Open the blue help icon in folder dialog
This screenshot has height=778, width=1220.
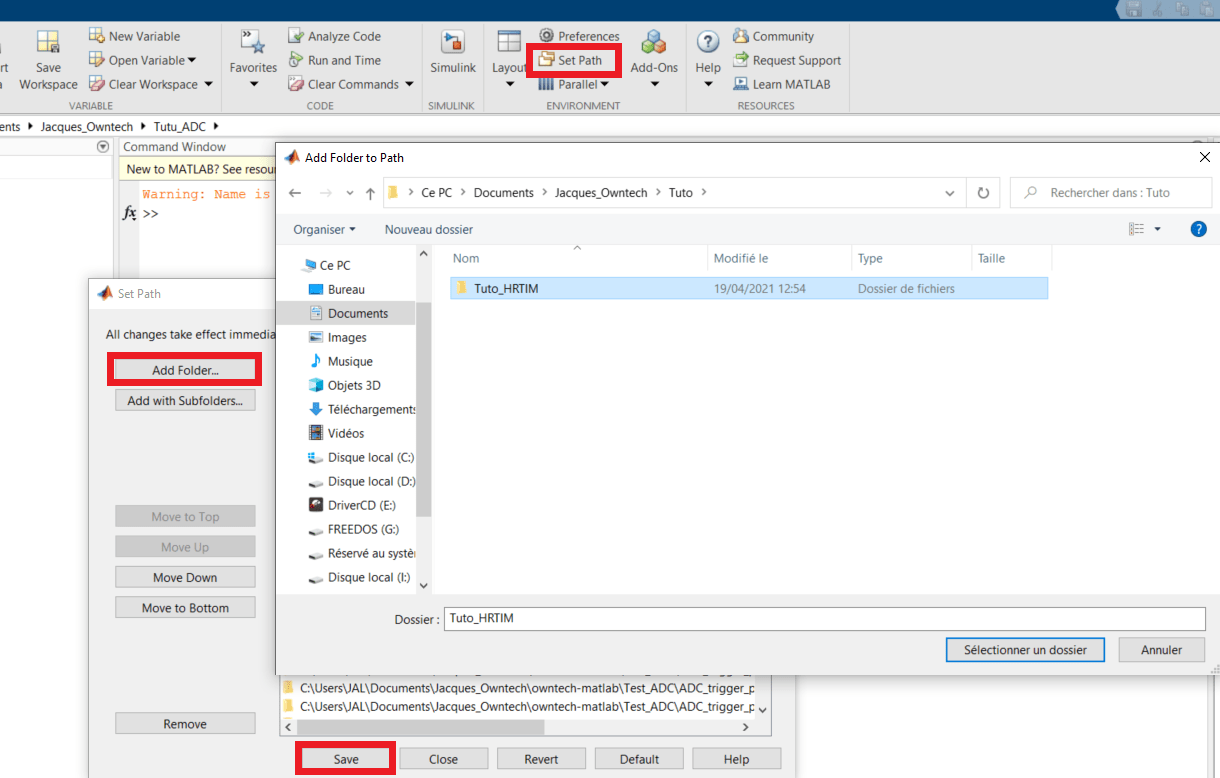(x=1198, y=229)
